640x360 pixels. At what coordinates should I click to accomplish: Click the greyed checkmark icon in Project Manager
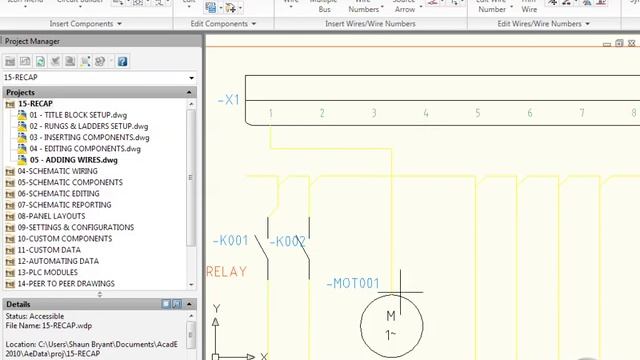pyautogui.click(x=55, y=62)
